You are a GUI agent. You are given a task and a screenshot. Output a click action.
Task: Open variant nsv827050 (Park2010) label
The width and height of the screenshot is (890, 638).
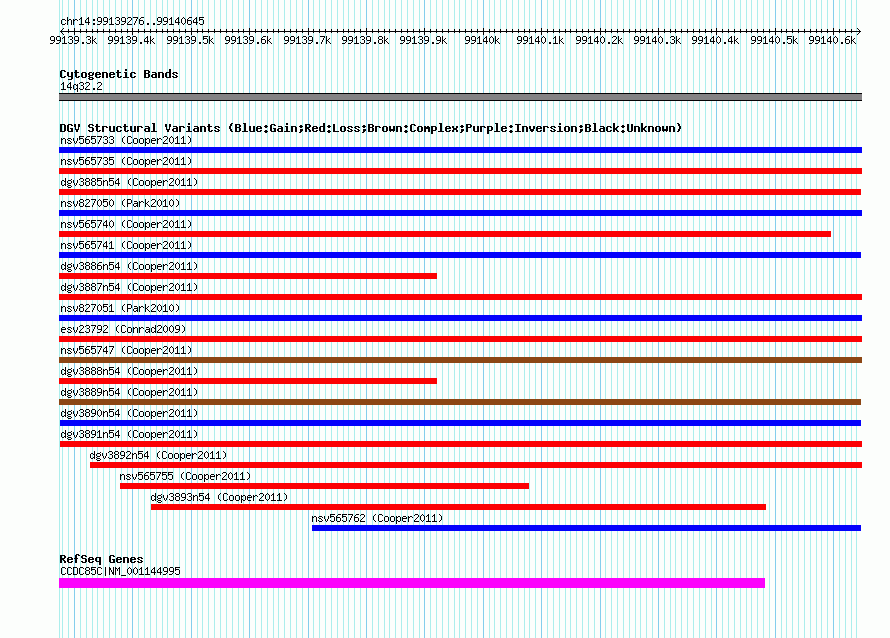120,203
